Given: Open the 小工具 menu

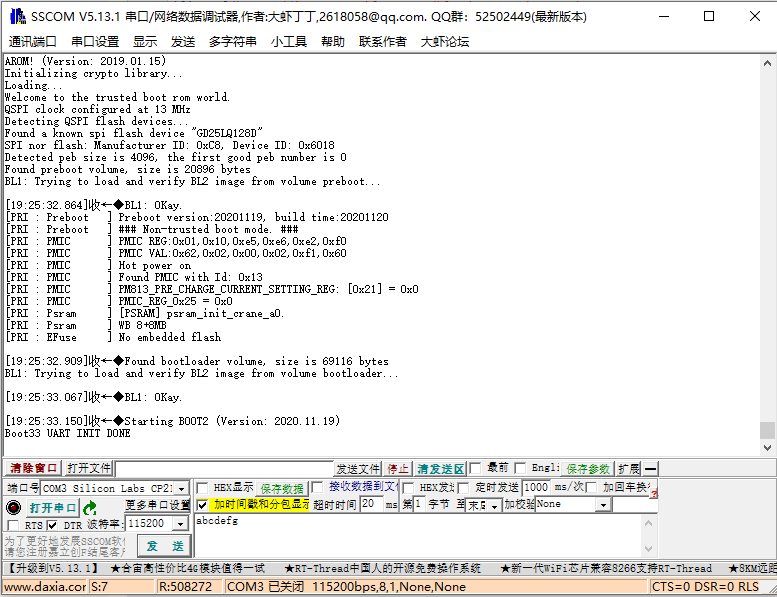Looking at the screenshot, I should (289, 42).
